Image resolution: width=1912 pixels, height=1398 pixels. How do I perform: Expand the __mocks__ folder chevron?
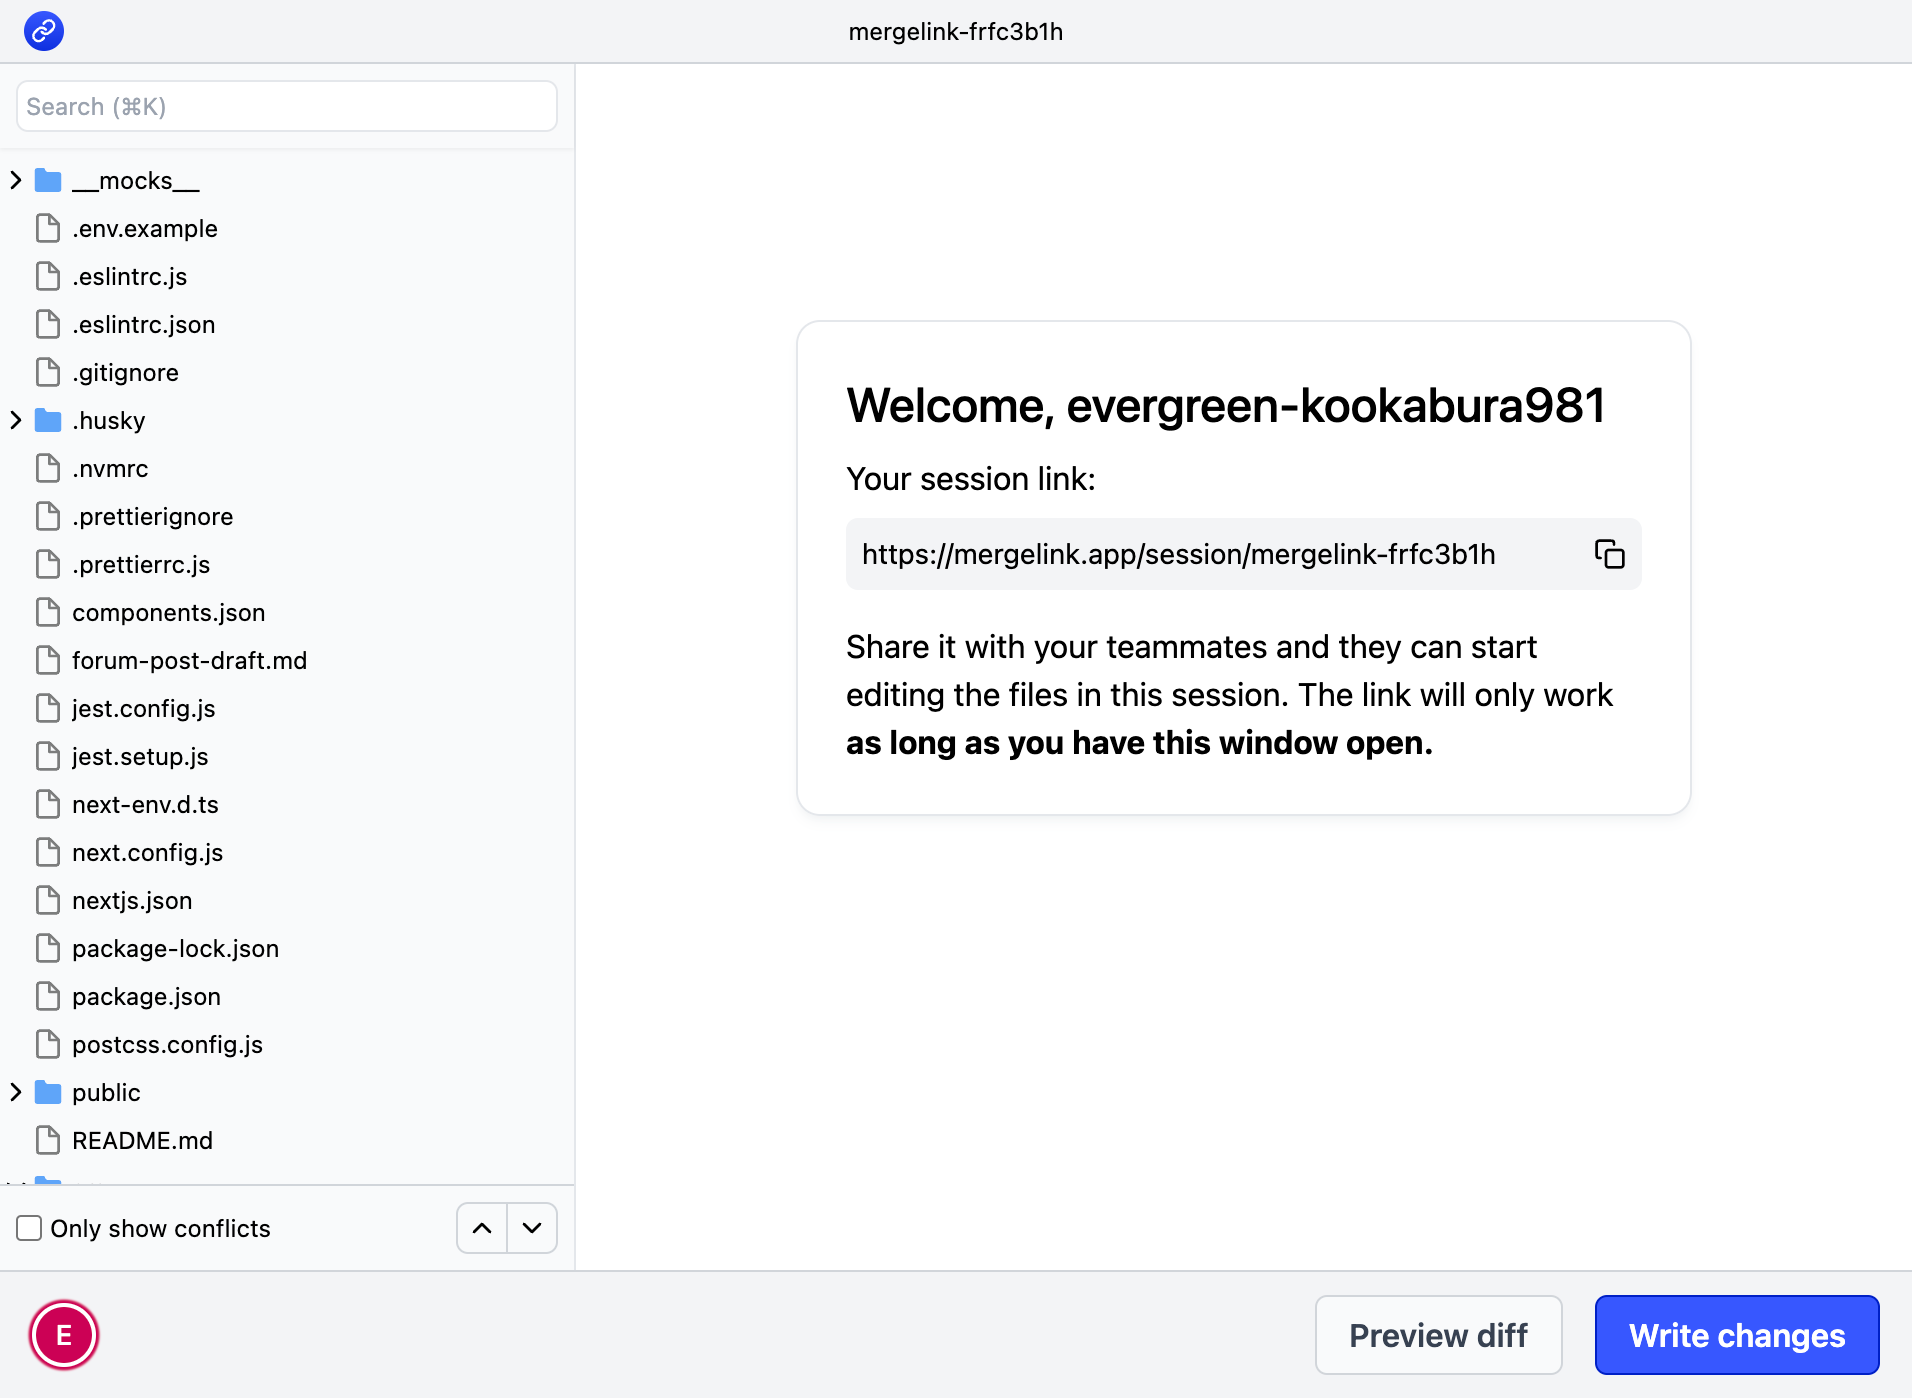[16, 181]
